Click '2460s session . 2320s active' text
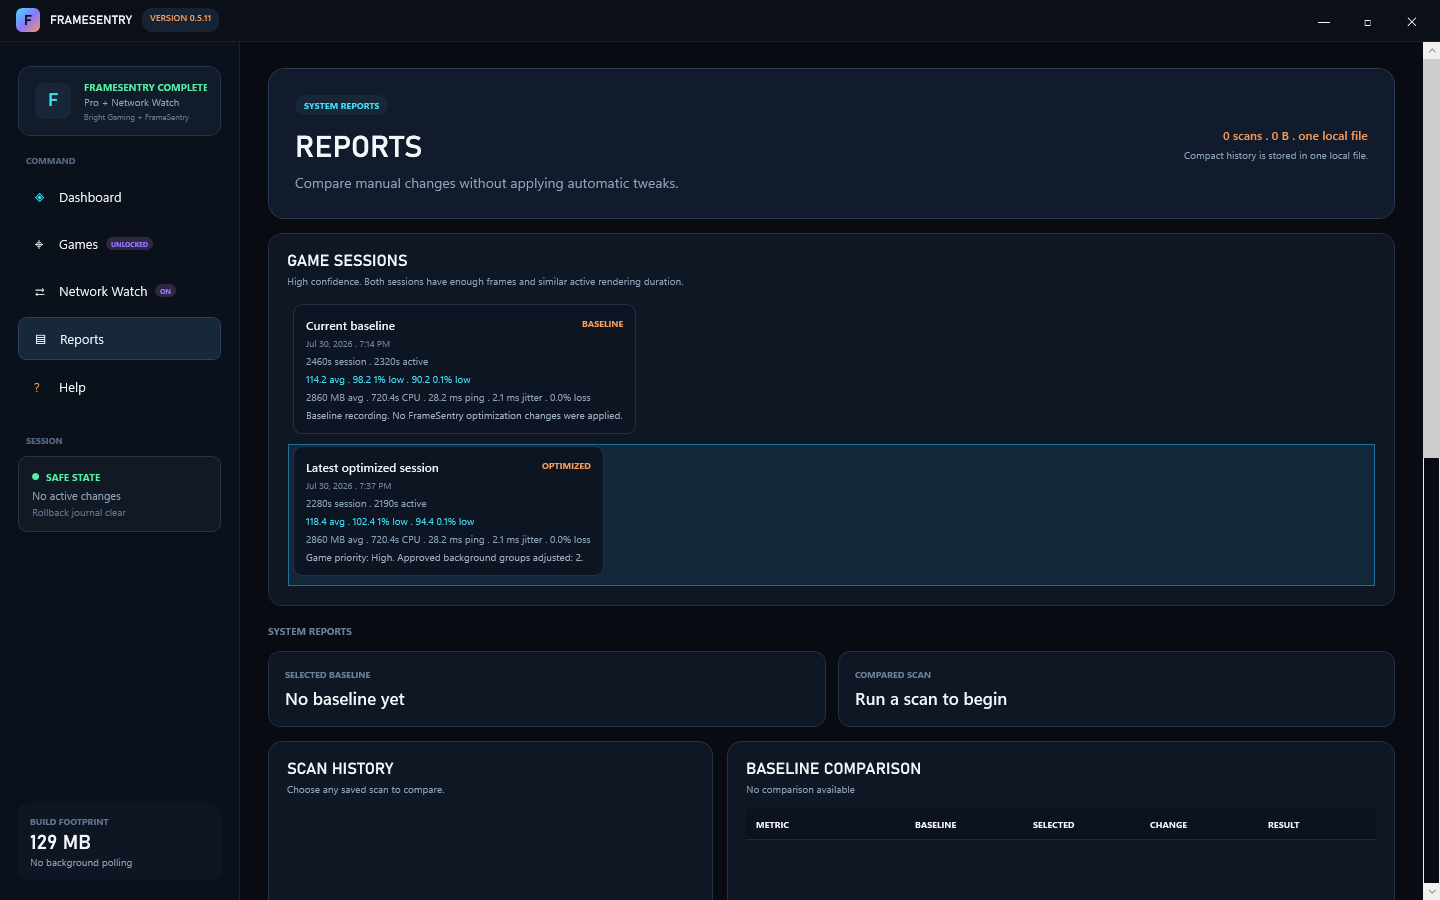The image size is (1440, 900). pyautogui.click(x=367, y=362)
